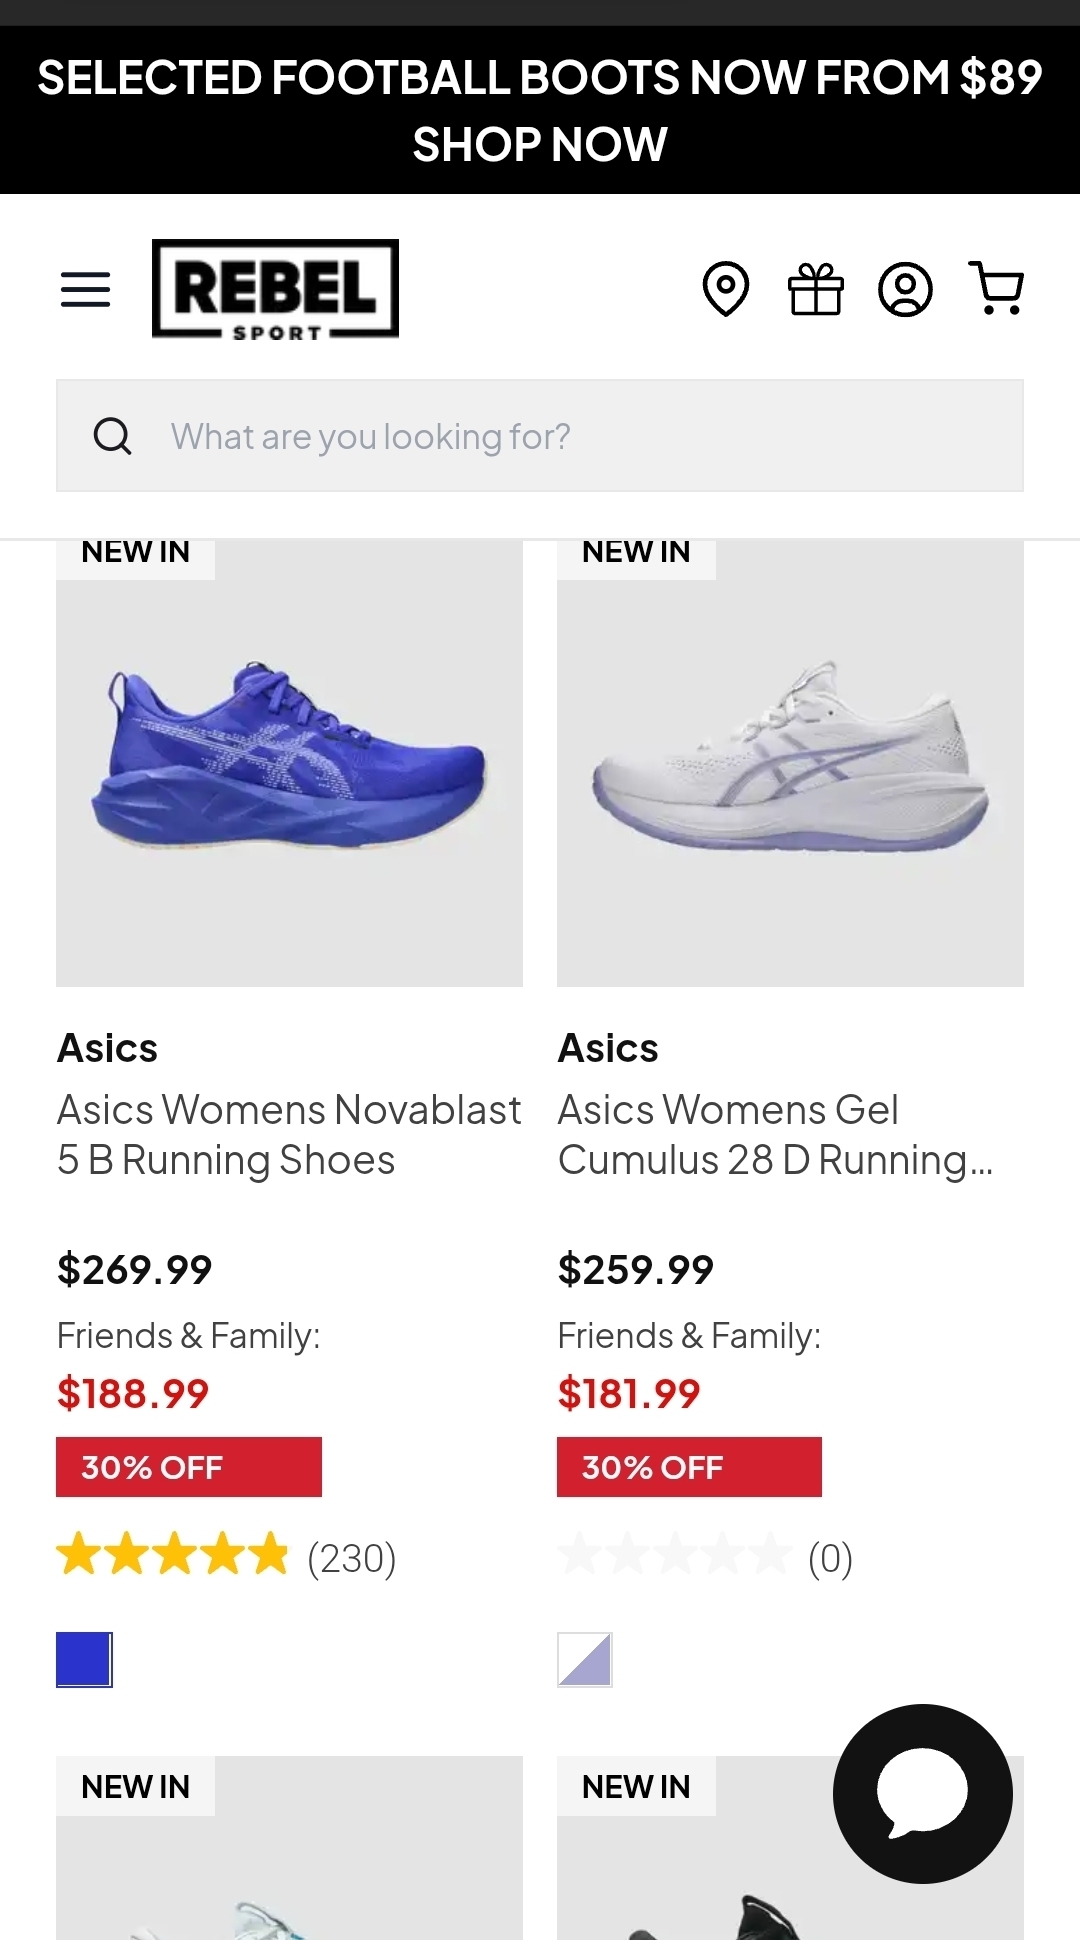The width and height of the screenshot is (1080, 1940).
Task: Open the hamburger navigation menu
Action: (x=86, y=289)
